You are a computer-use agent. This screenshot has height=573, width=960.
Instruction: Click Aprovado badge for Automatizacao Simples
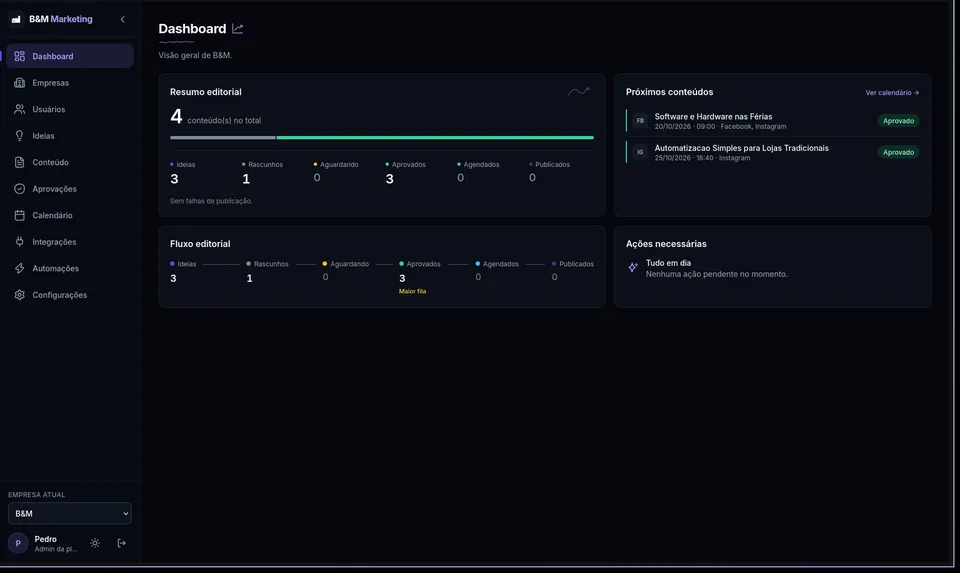pyautogui.click(x=898, y=152)
